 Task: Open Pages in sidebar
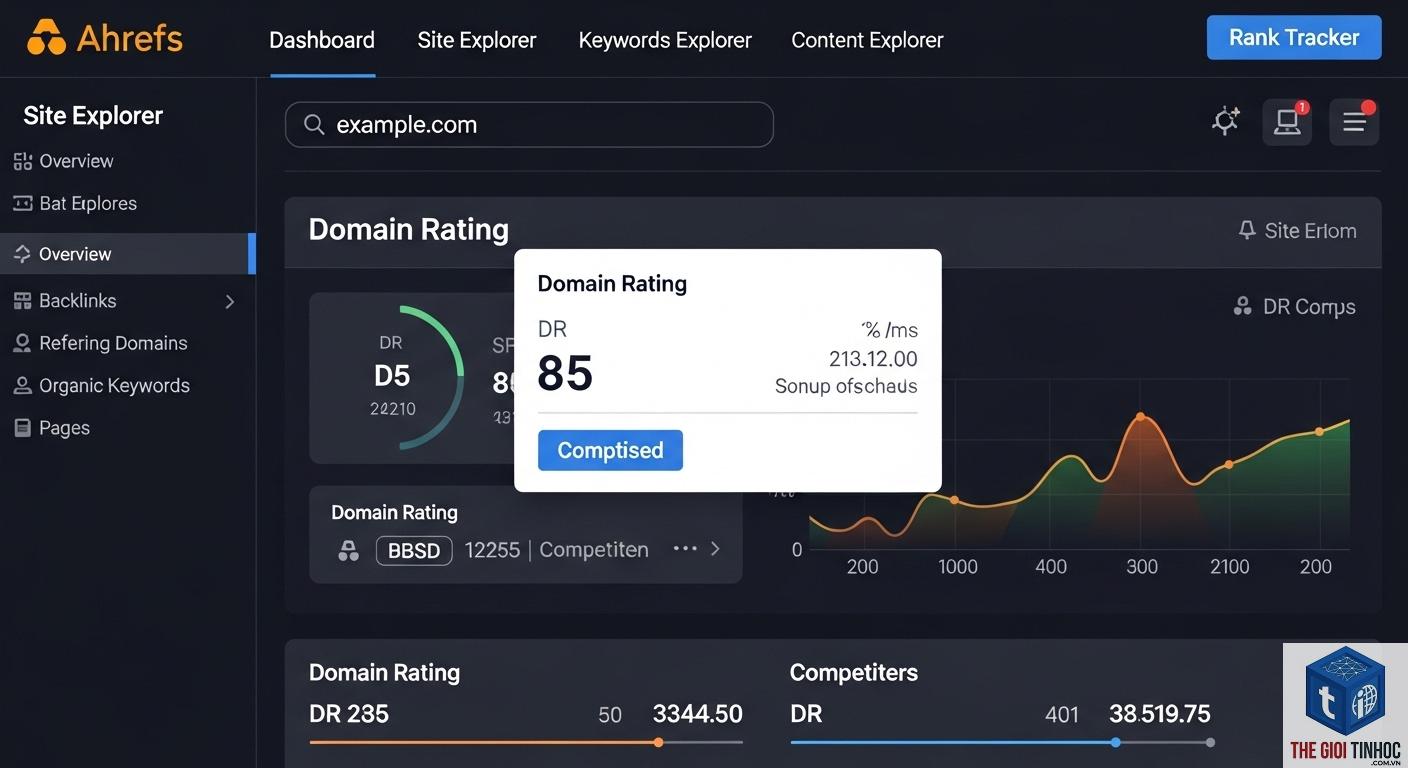(x=64, y=428)
